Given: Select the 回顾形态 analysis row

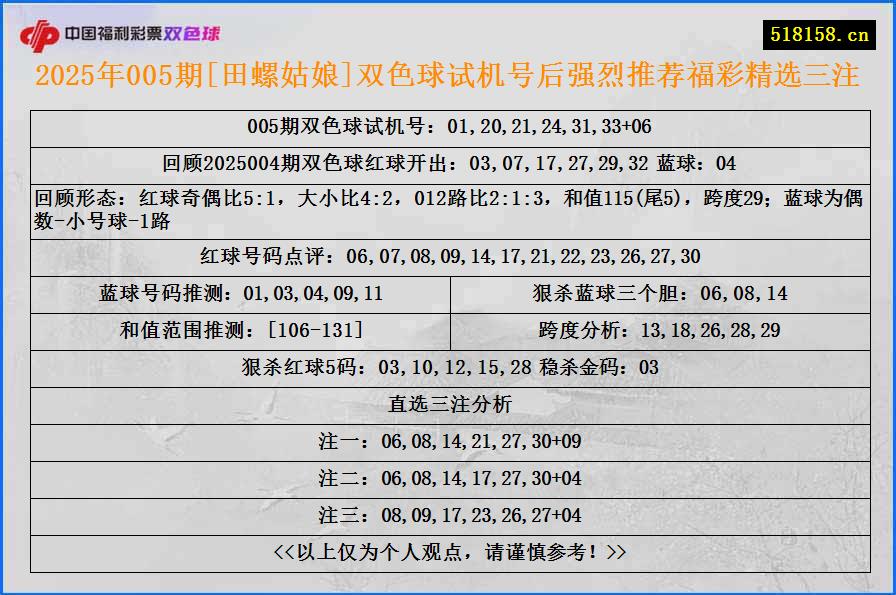Looking at the screenshot, I should (448, 205).
